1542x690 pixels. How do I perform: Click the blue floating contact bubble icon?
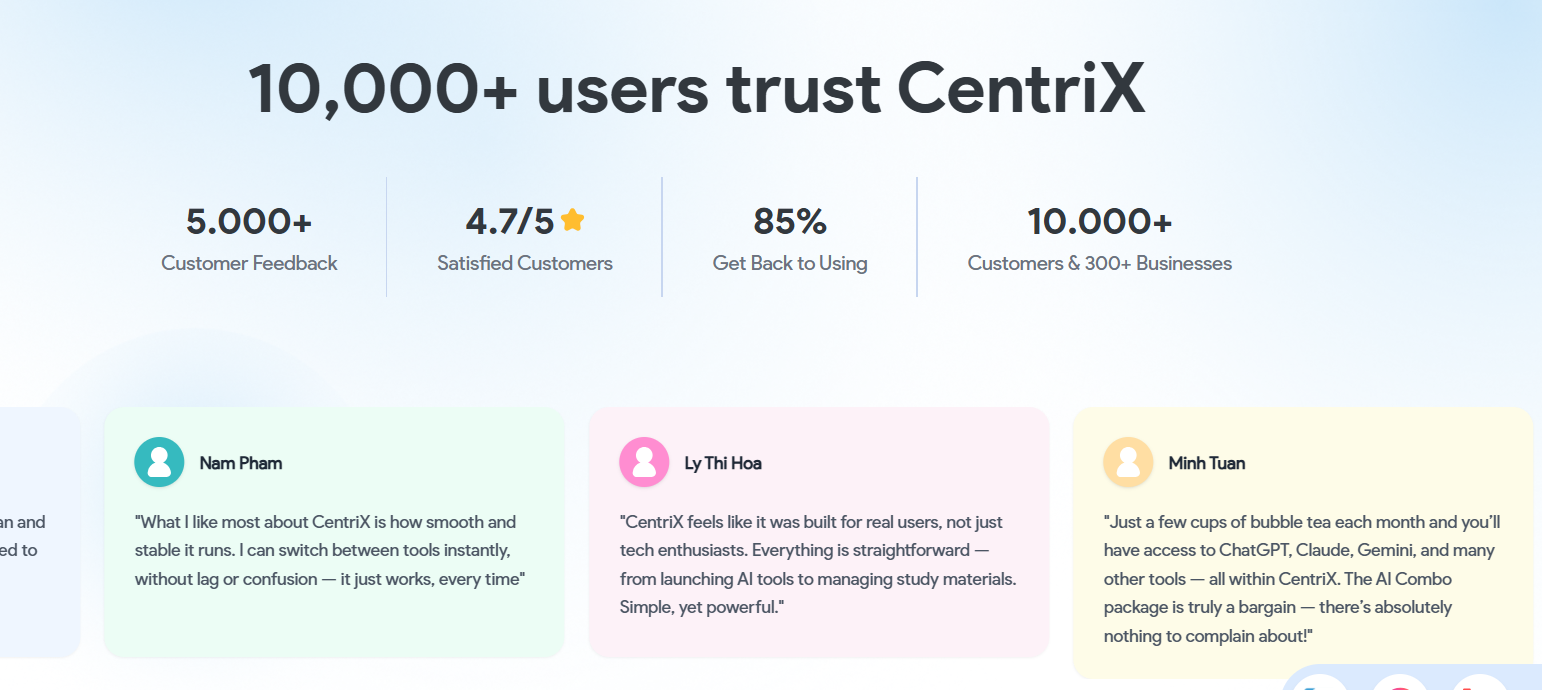(x=1319, y=683)
